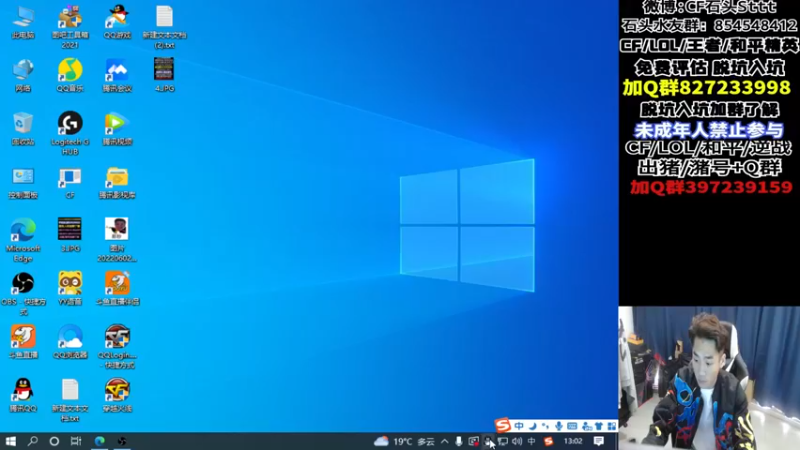Image resolution: width=800 pixels, height=450 pixels.
Task: Open Cortana circle on taskbar
Action: (54, 441)
